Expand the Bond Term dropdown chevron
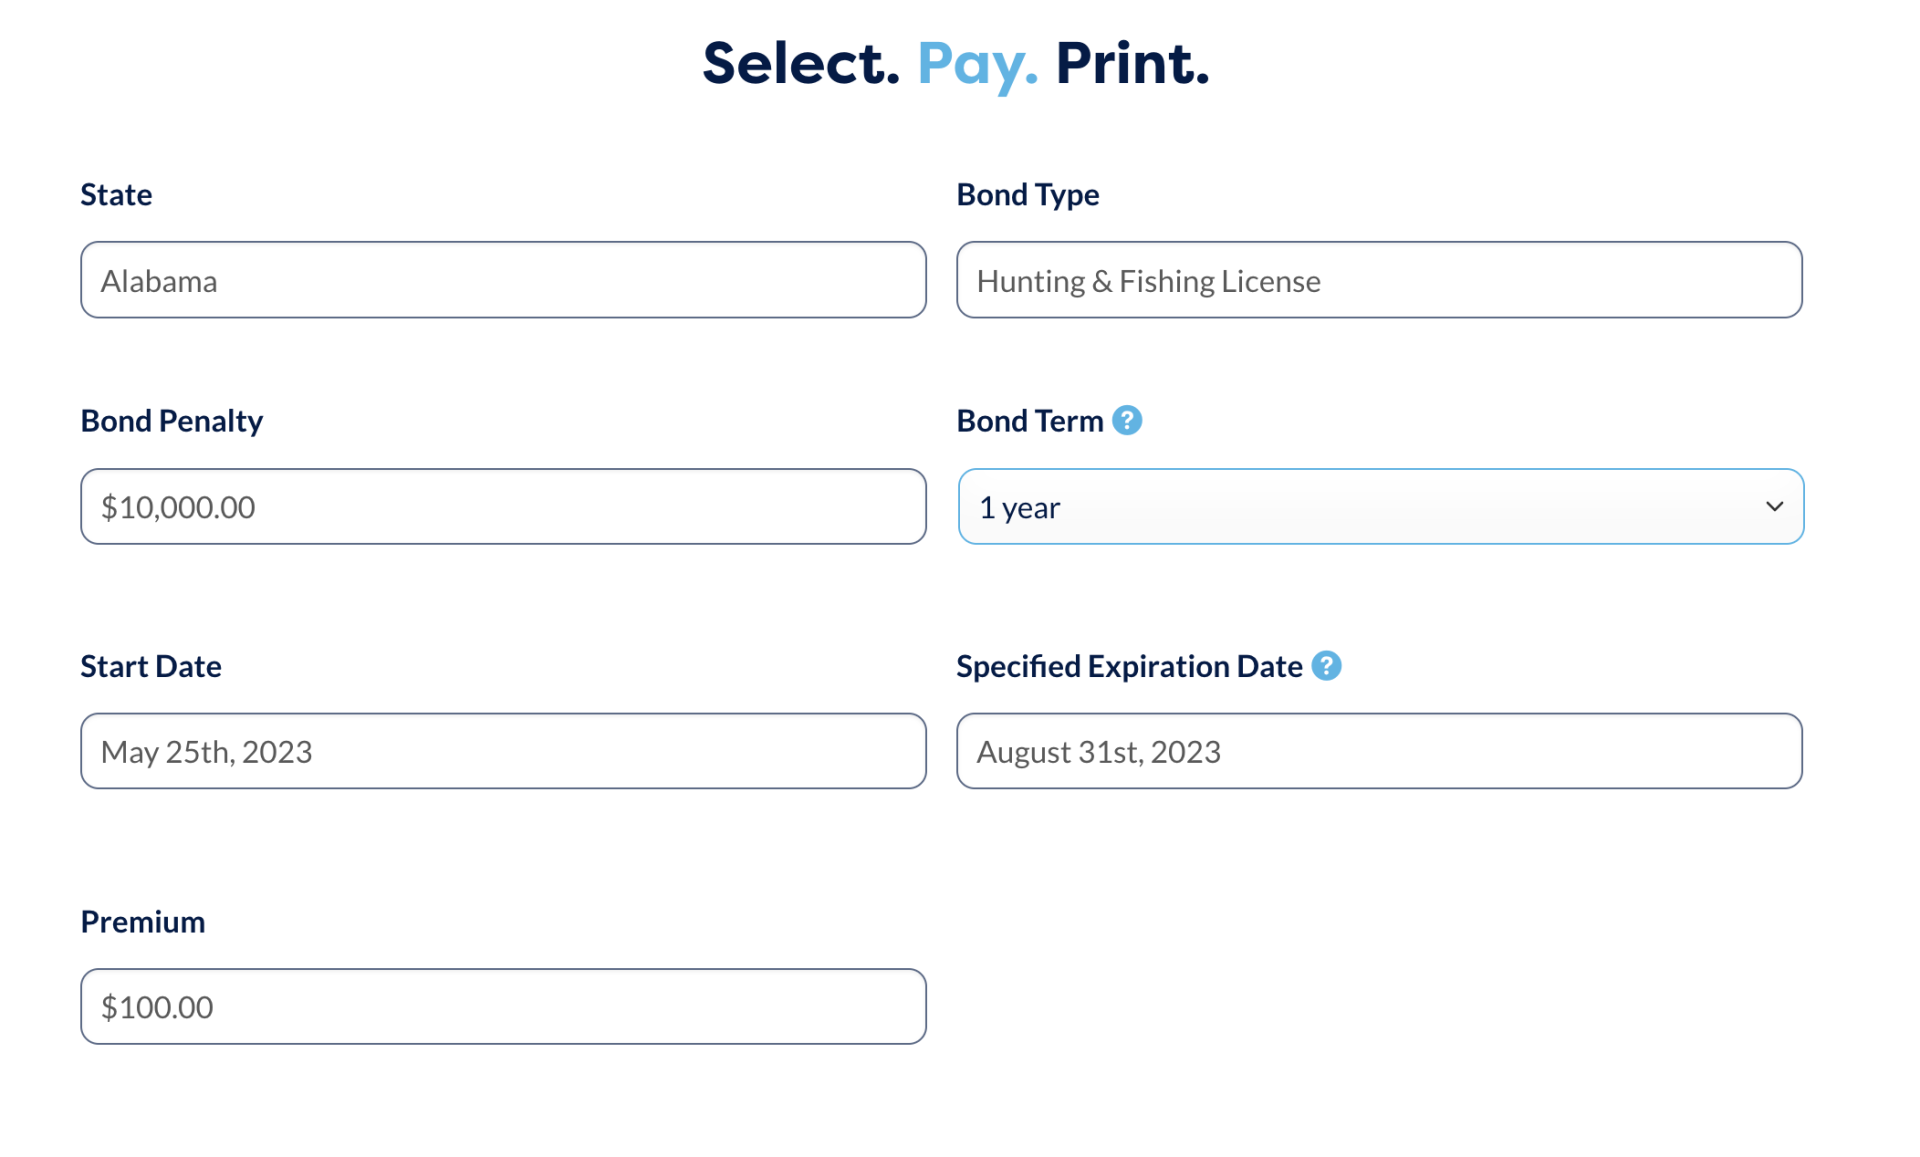Image resolution: width=1920 pixels, height=1157 pixels. coord(1774,507)
